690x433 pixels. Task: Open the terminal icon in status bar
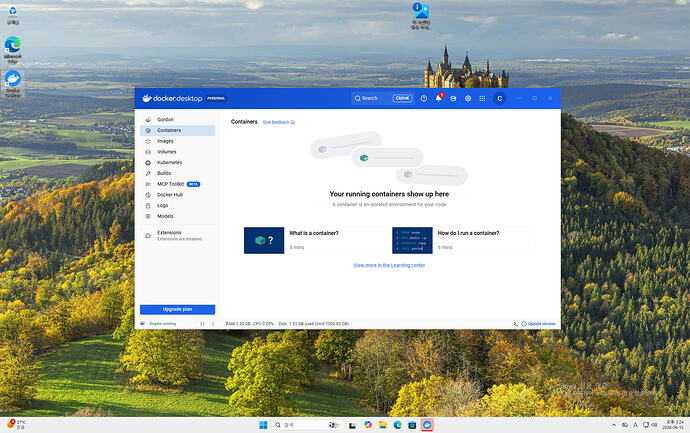[515, 324]
